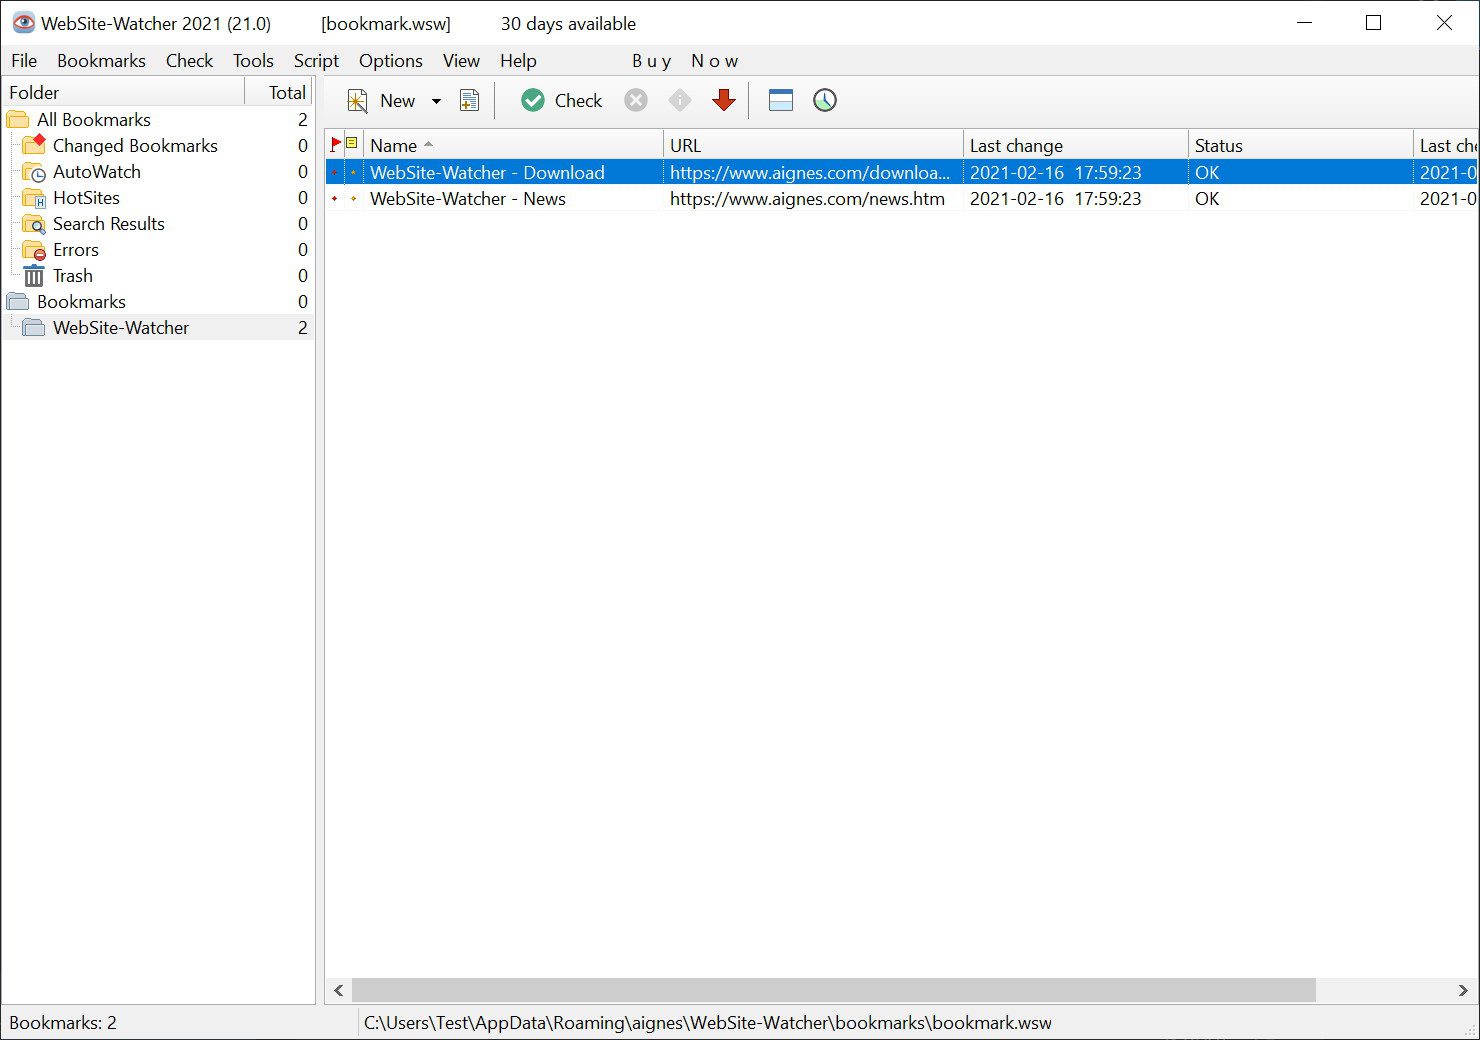This screenshot has width=1480, height=1040.
Task: Open the Options menu
Action: pyautogui.click(x=390, y=61)
